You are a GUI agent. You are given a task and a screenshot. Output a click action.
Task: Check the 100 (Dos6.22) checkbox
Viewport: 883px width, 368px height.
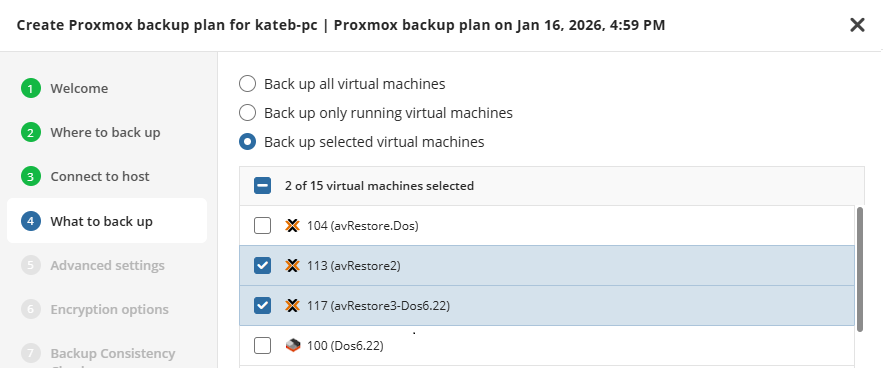(262, 345)
